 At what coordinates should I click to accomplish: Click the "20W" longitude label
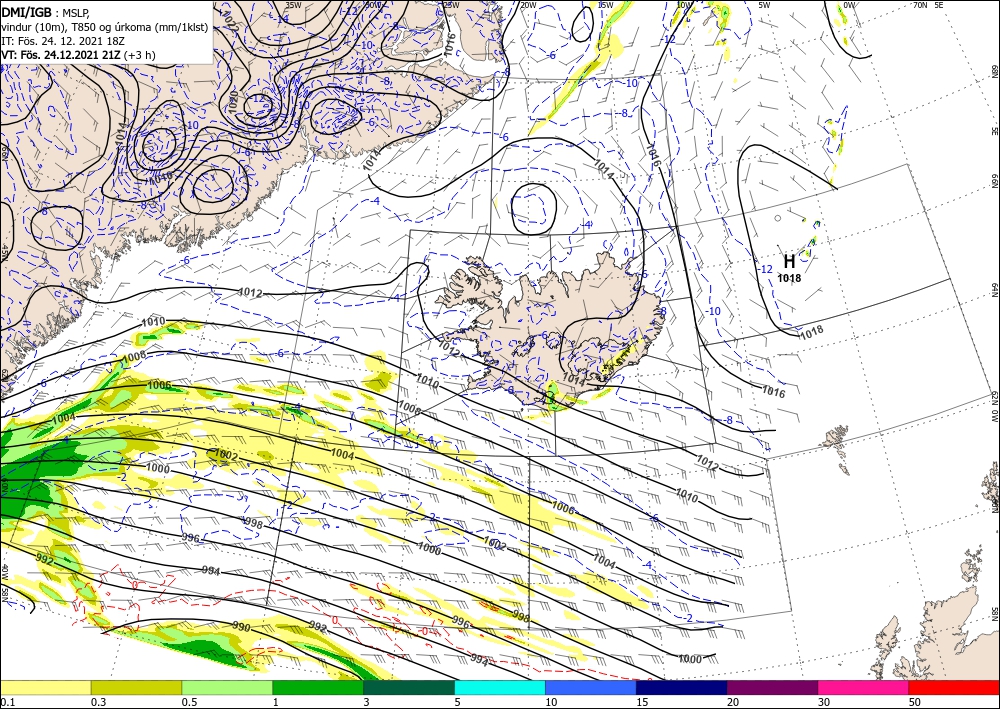527,5
